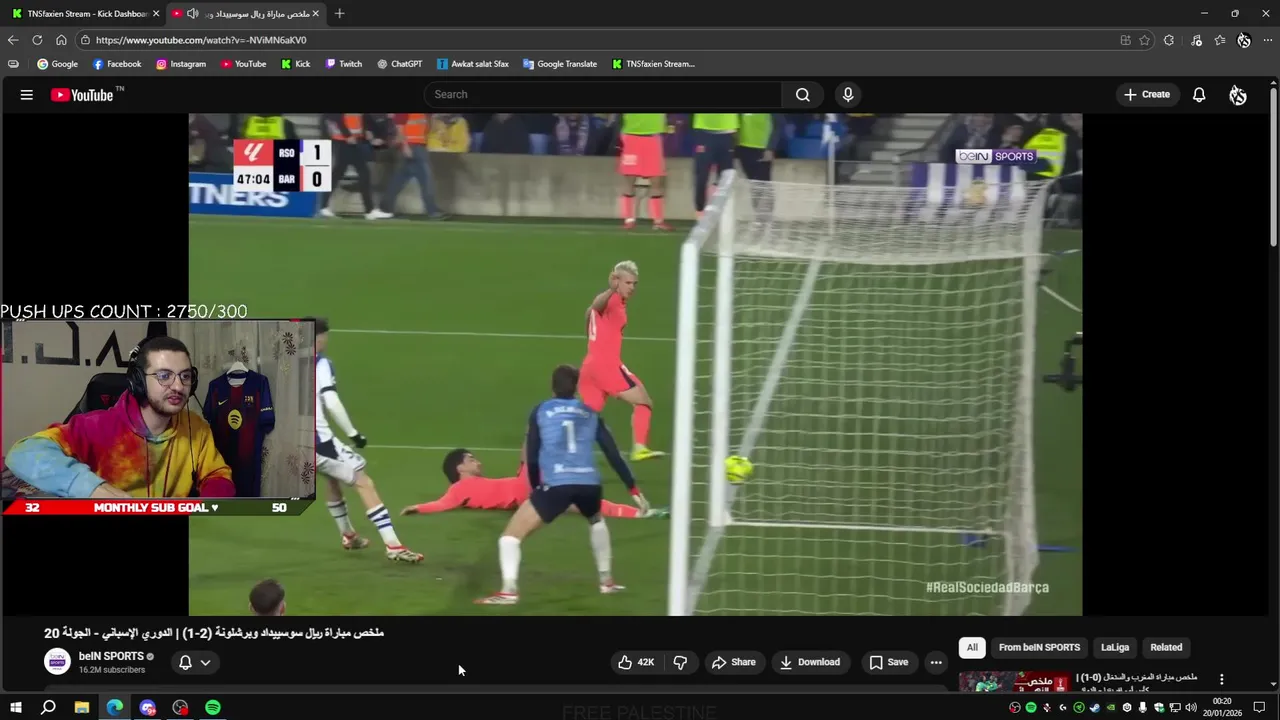Select the Related filter chip

[x=1166, y=647]
